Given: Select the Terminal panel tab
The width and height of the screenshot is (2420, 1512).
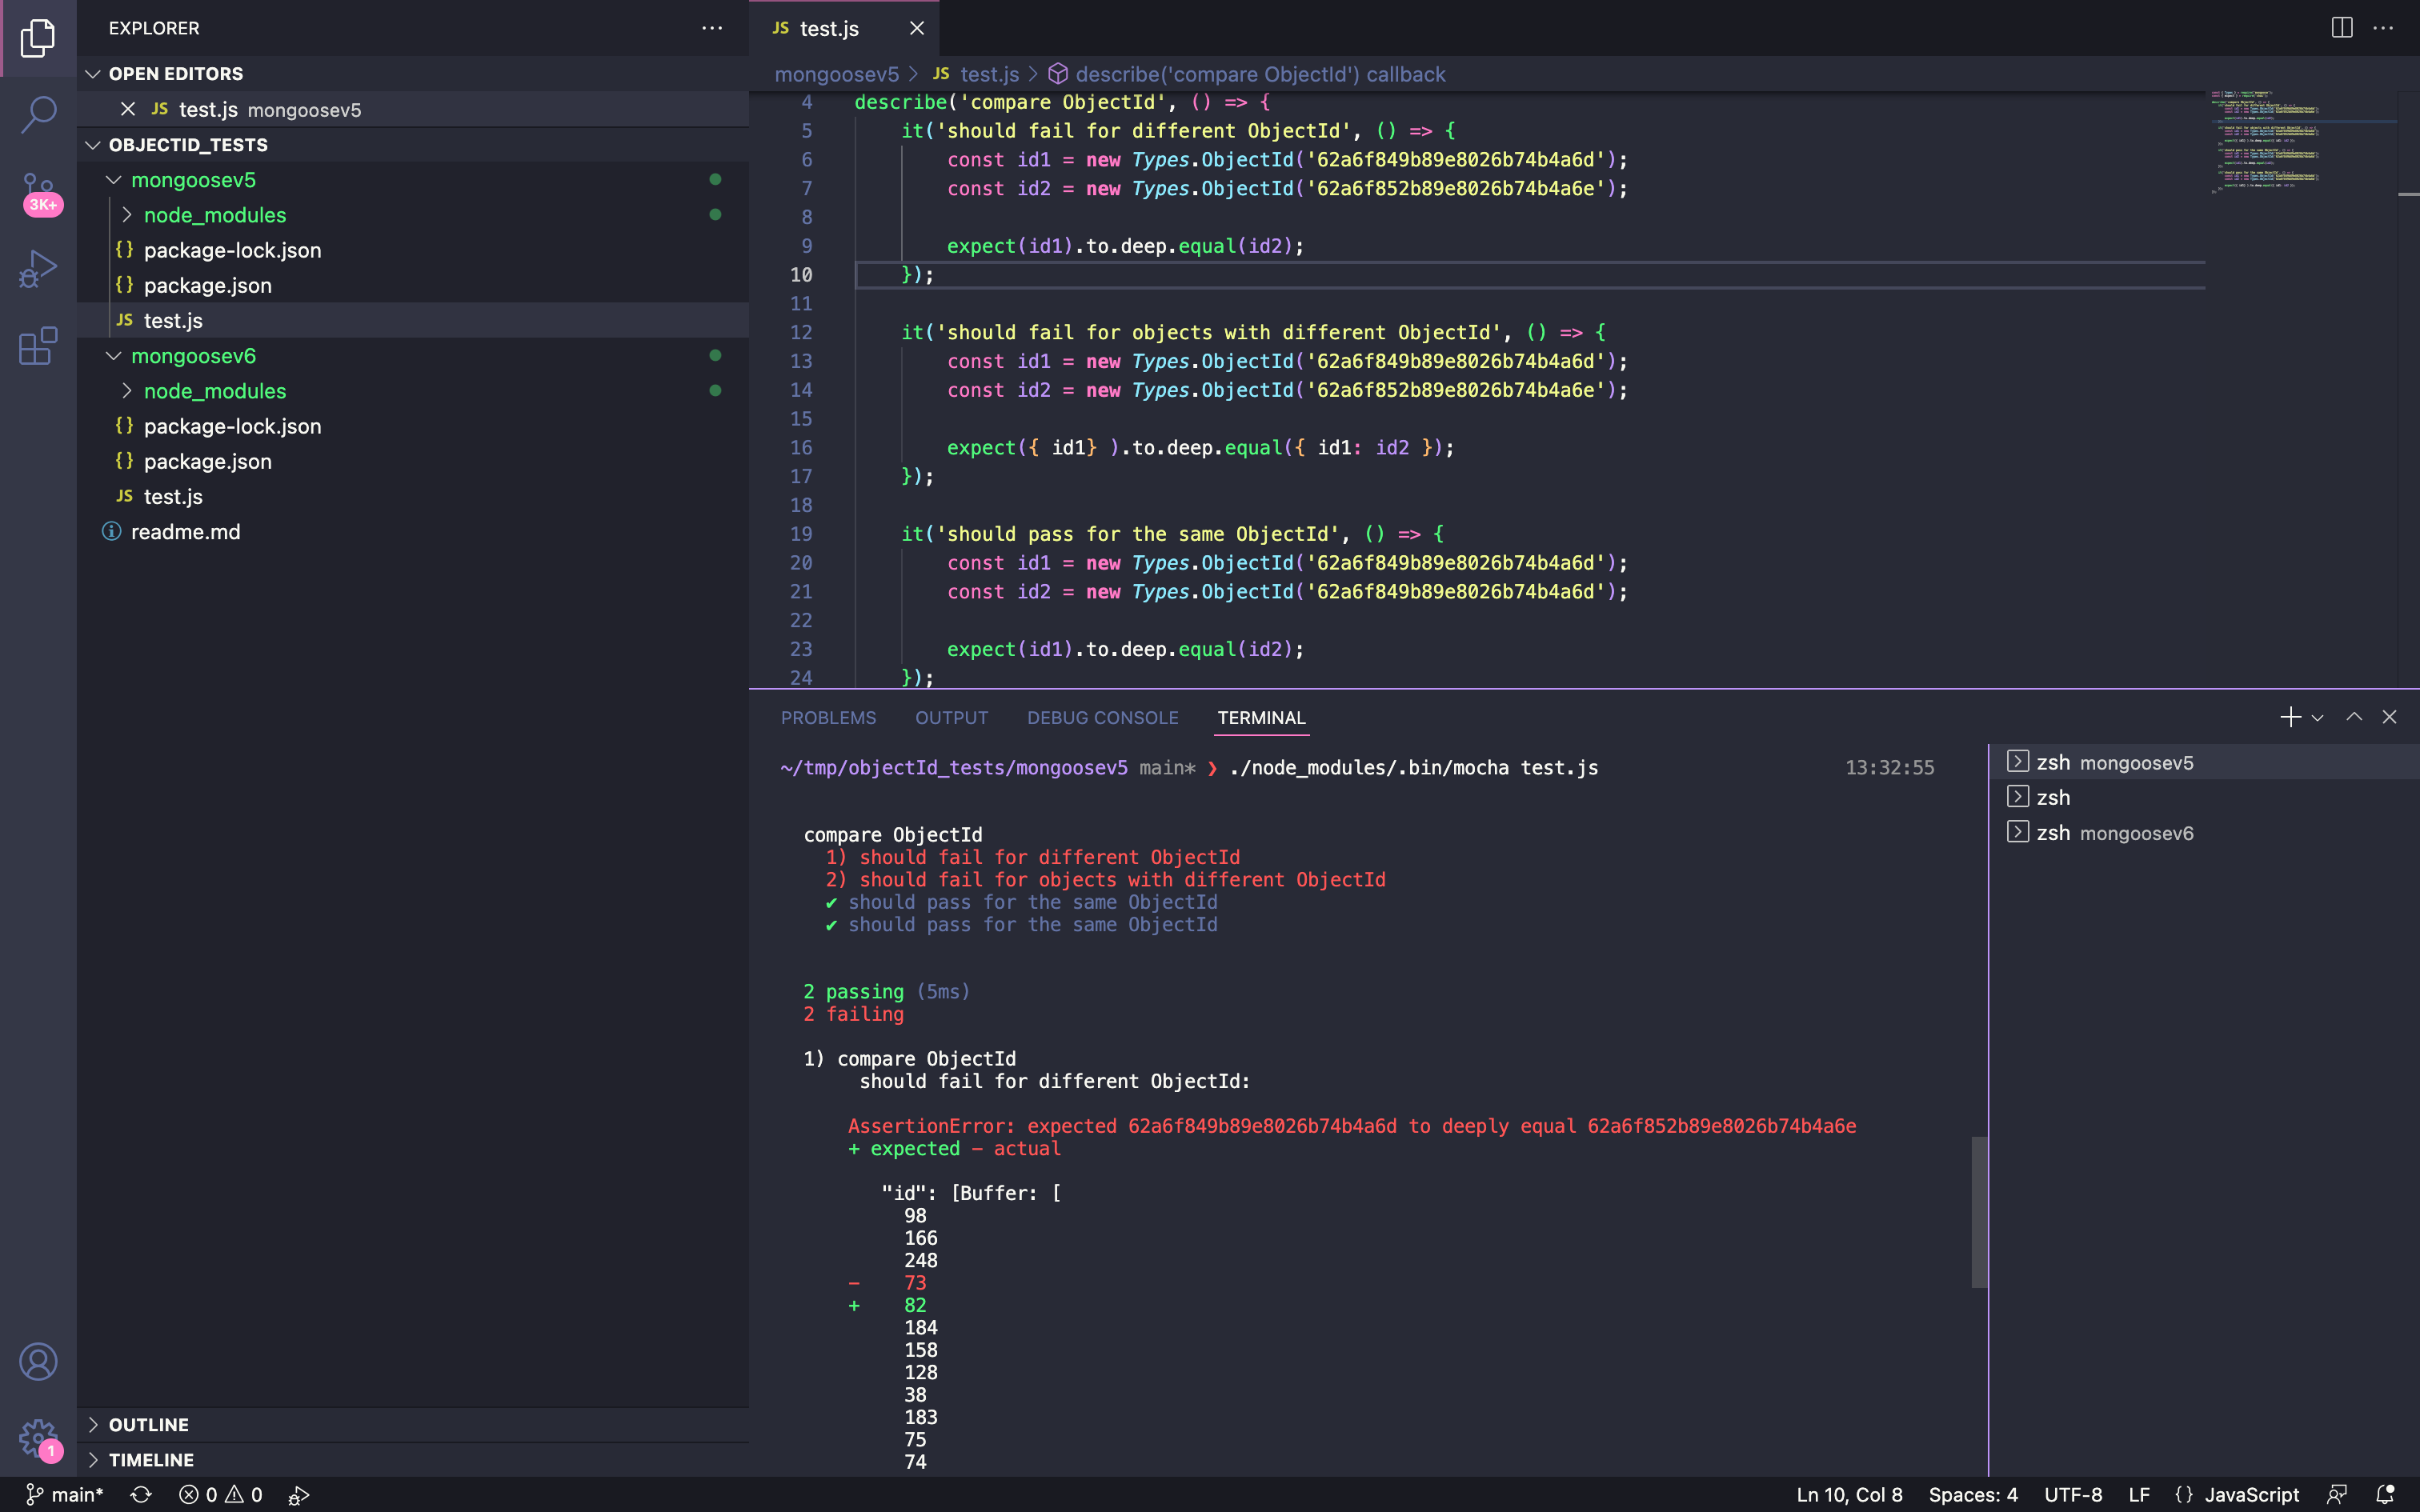Looking at the screenshot, I should pos(1261,718).
